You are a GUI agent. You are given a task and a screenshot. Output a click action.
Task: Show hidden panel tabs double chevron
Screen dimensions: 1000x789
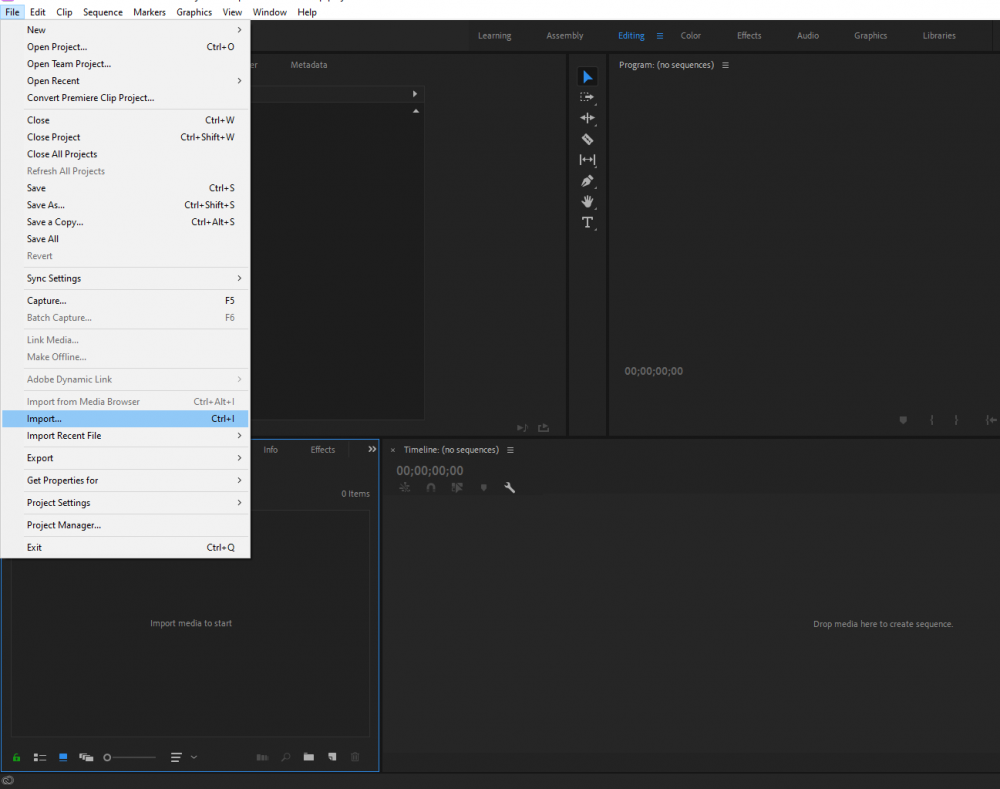pyautogui.click(x=372, y=450)
